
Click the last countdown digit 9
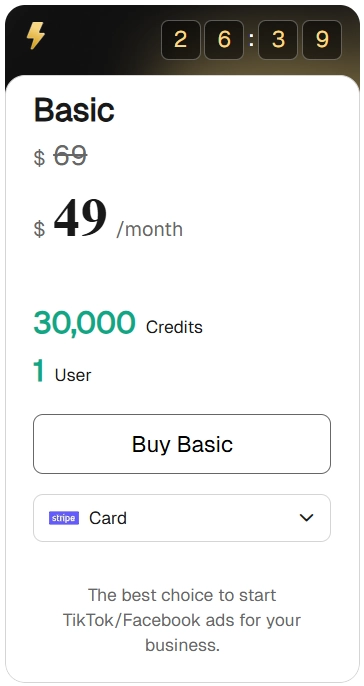[322, 40]
